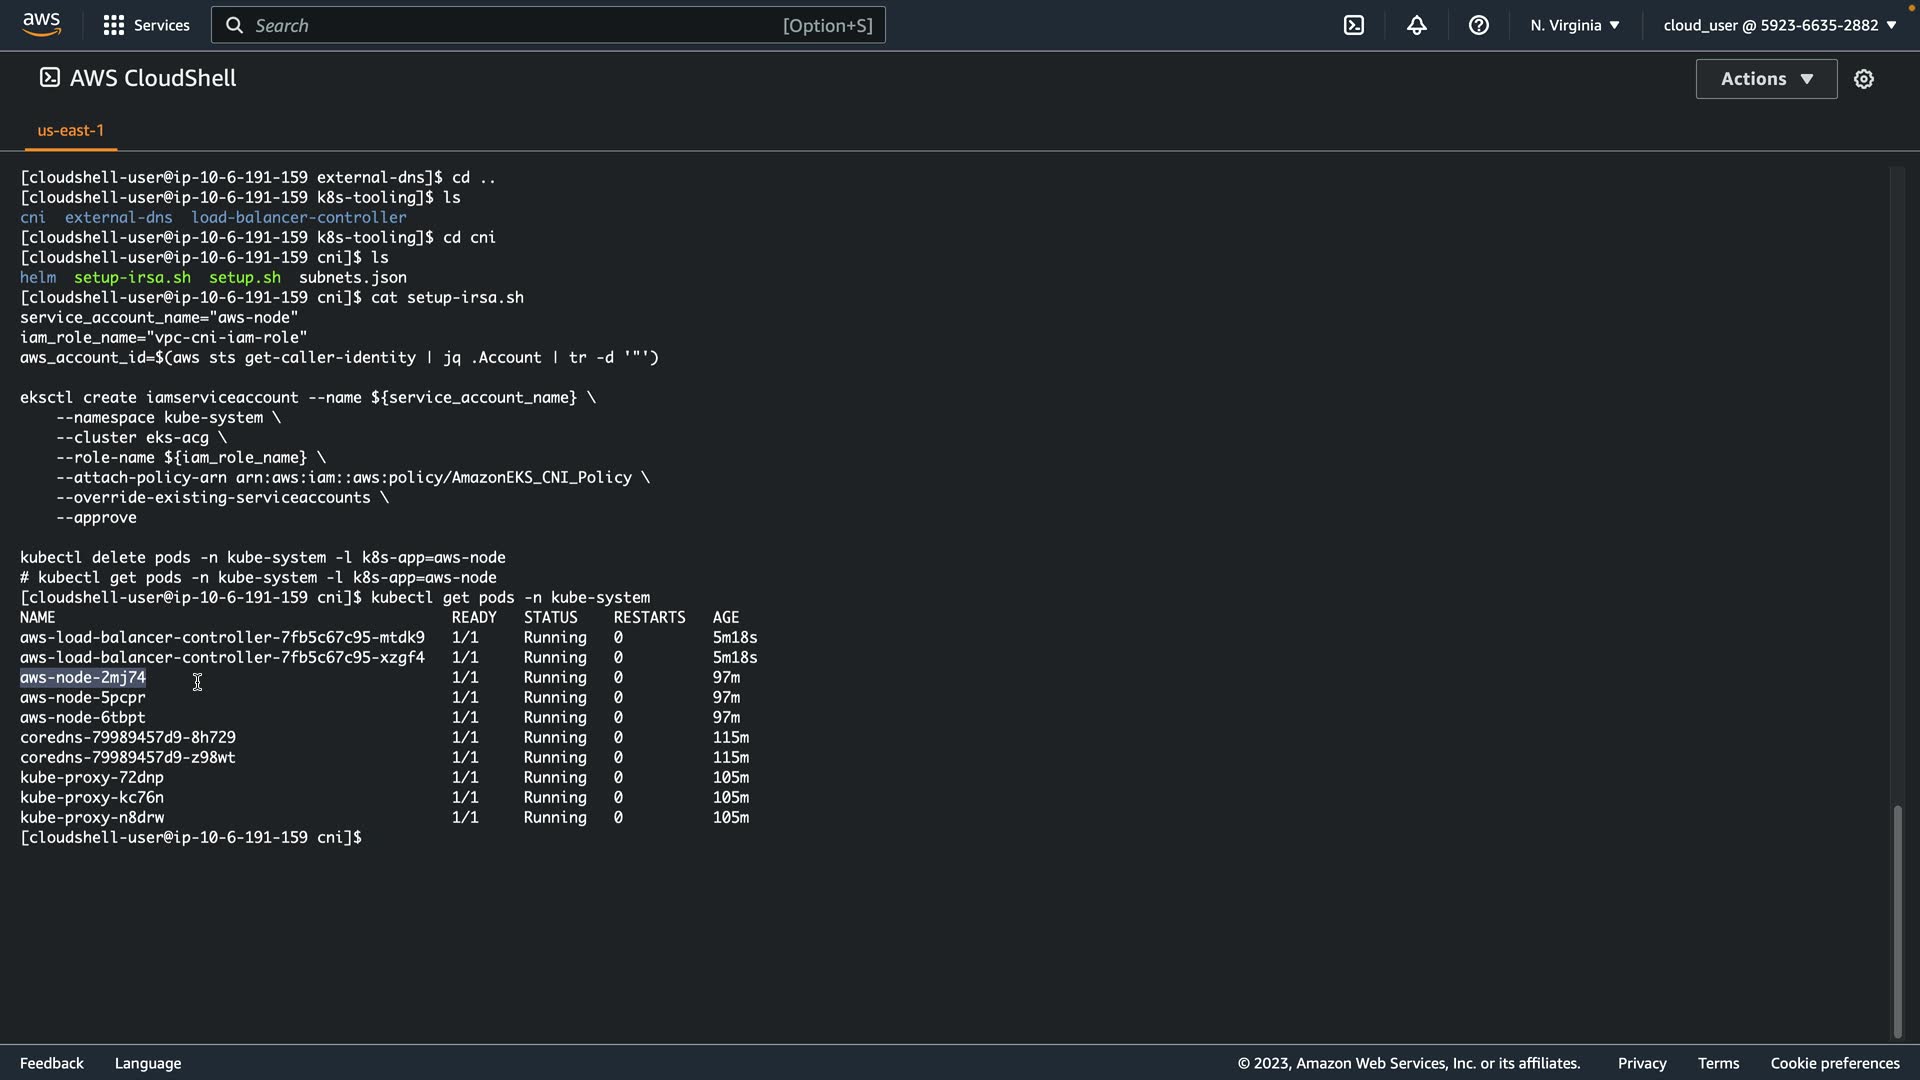The width and height of the screenshot is (1920, 1080).
Task: Open CloudShell settings gear icon
Action: [x=1863, y=79]
